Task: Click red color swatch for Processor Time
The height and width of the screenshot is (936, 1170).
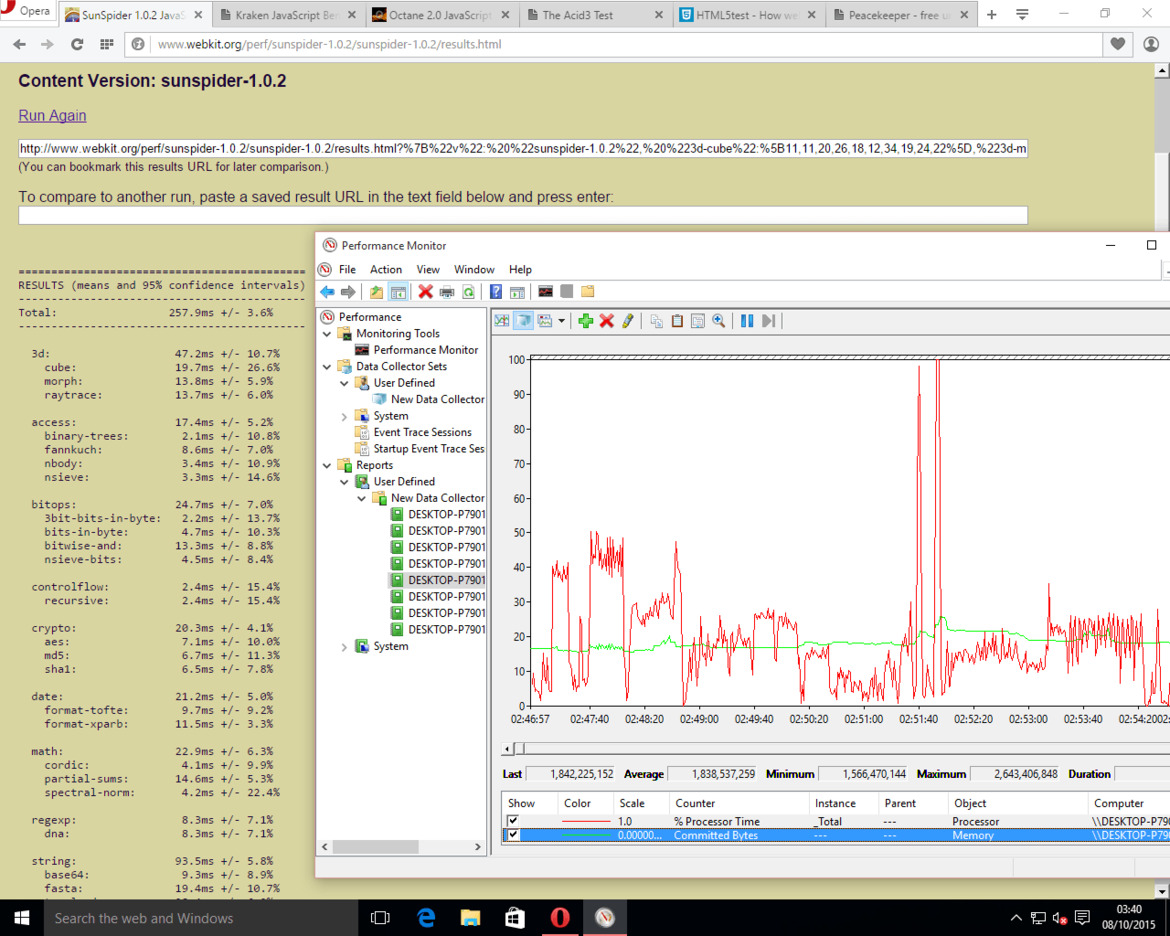Action: click(585, 821)
